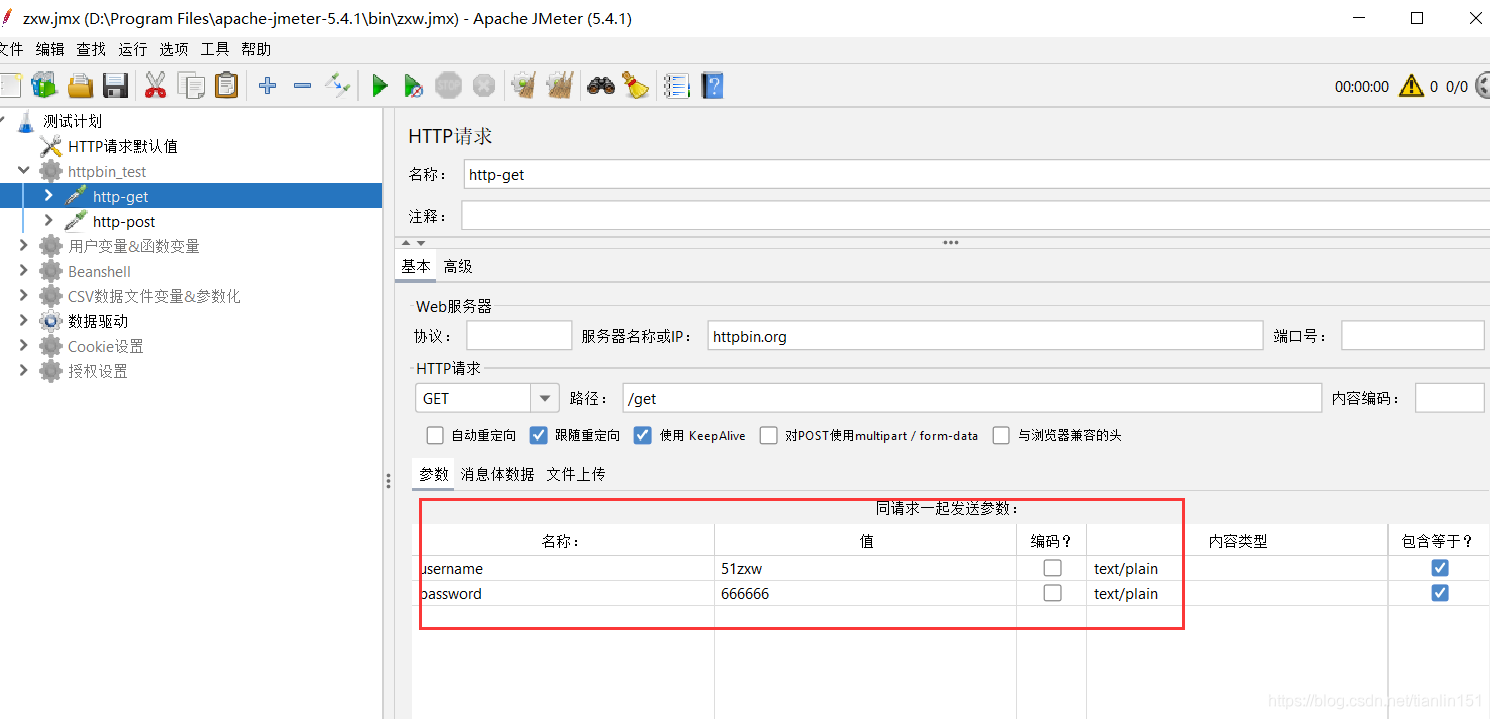
Task: Click the Clear All double-broom icon
Action: click(560, 86)
